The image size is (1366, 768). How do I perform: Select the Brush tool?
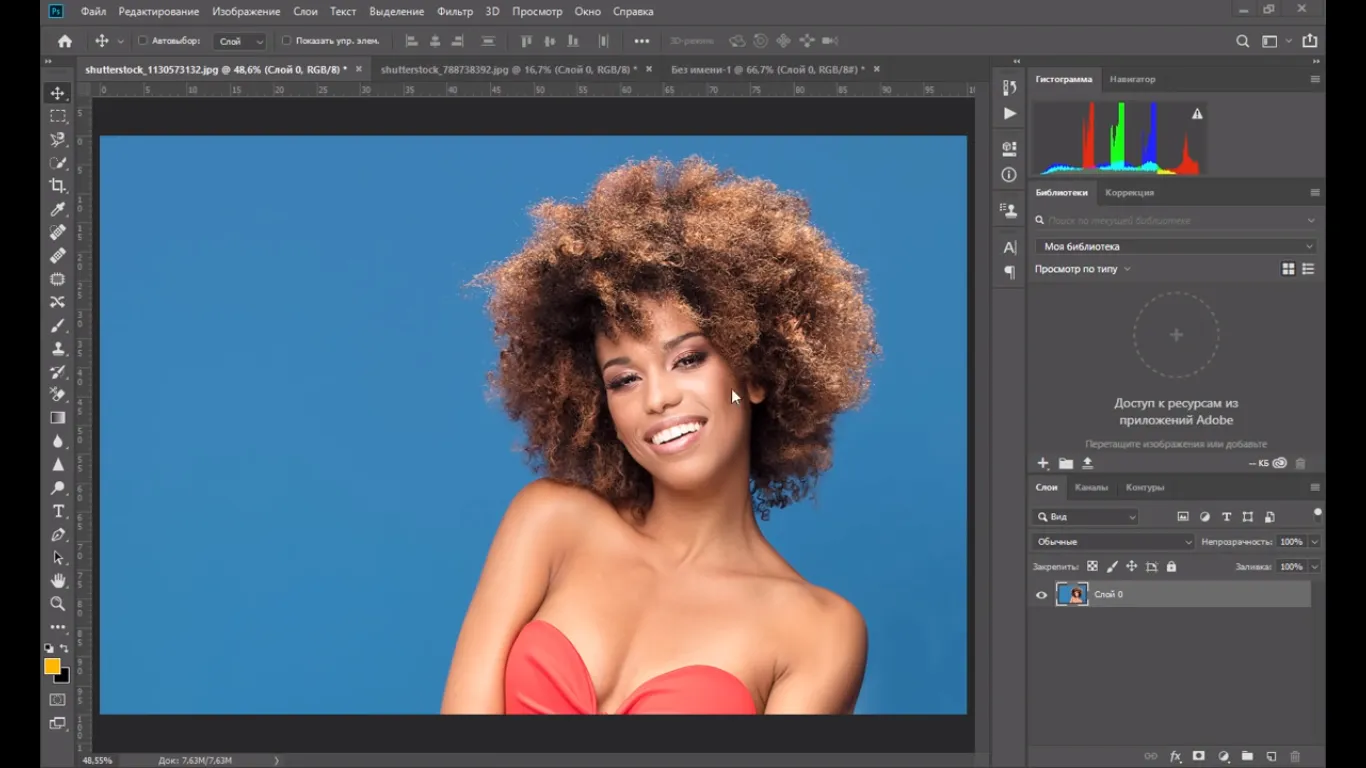click(x=58, y=325)
